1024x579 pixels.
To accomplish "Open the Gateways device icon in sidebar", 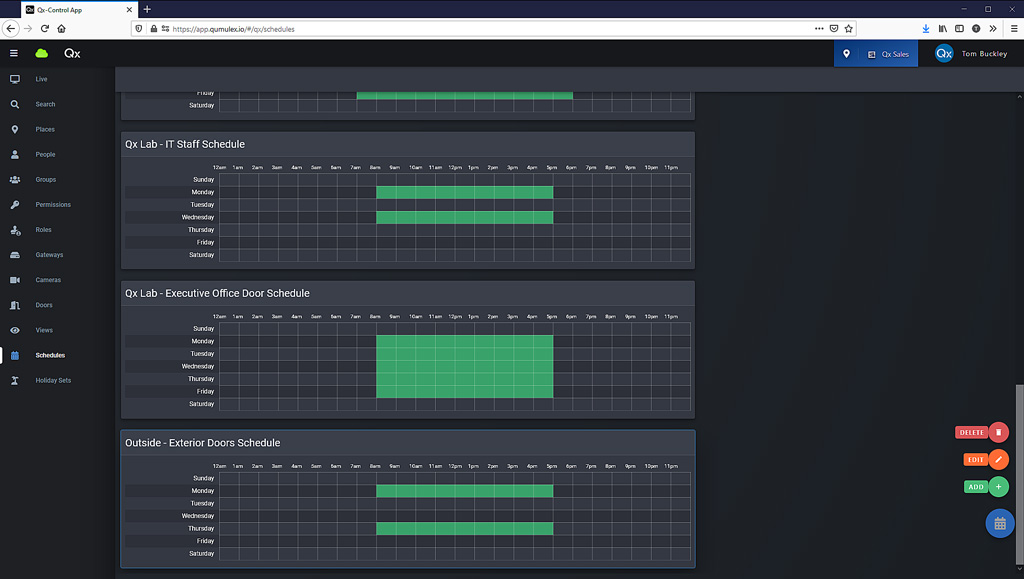I will pos(15,255).
